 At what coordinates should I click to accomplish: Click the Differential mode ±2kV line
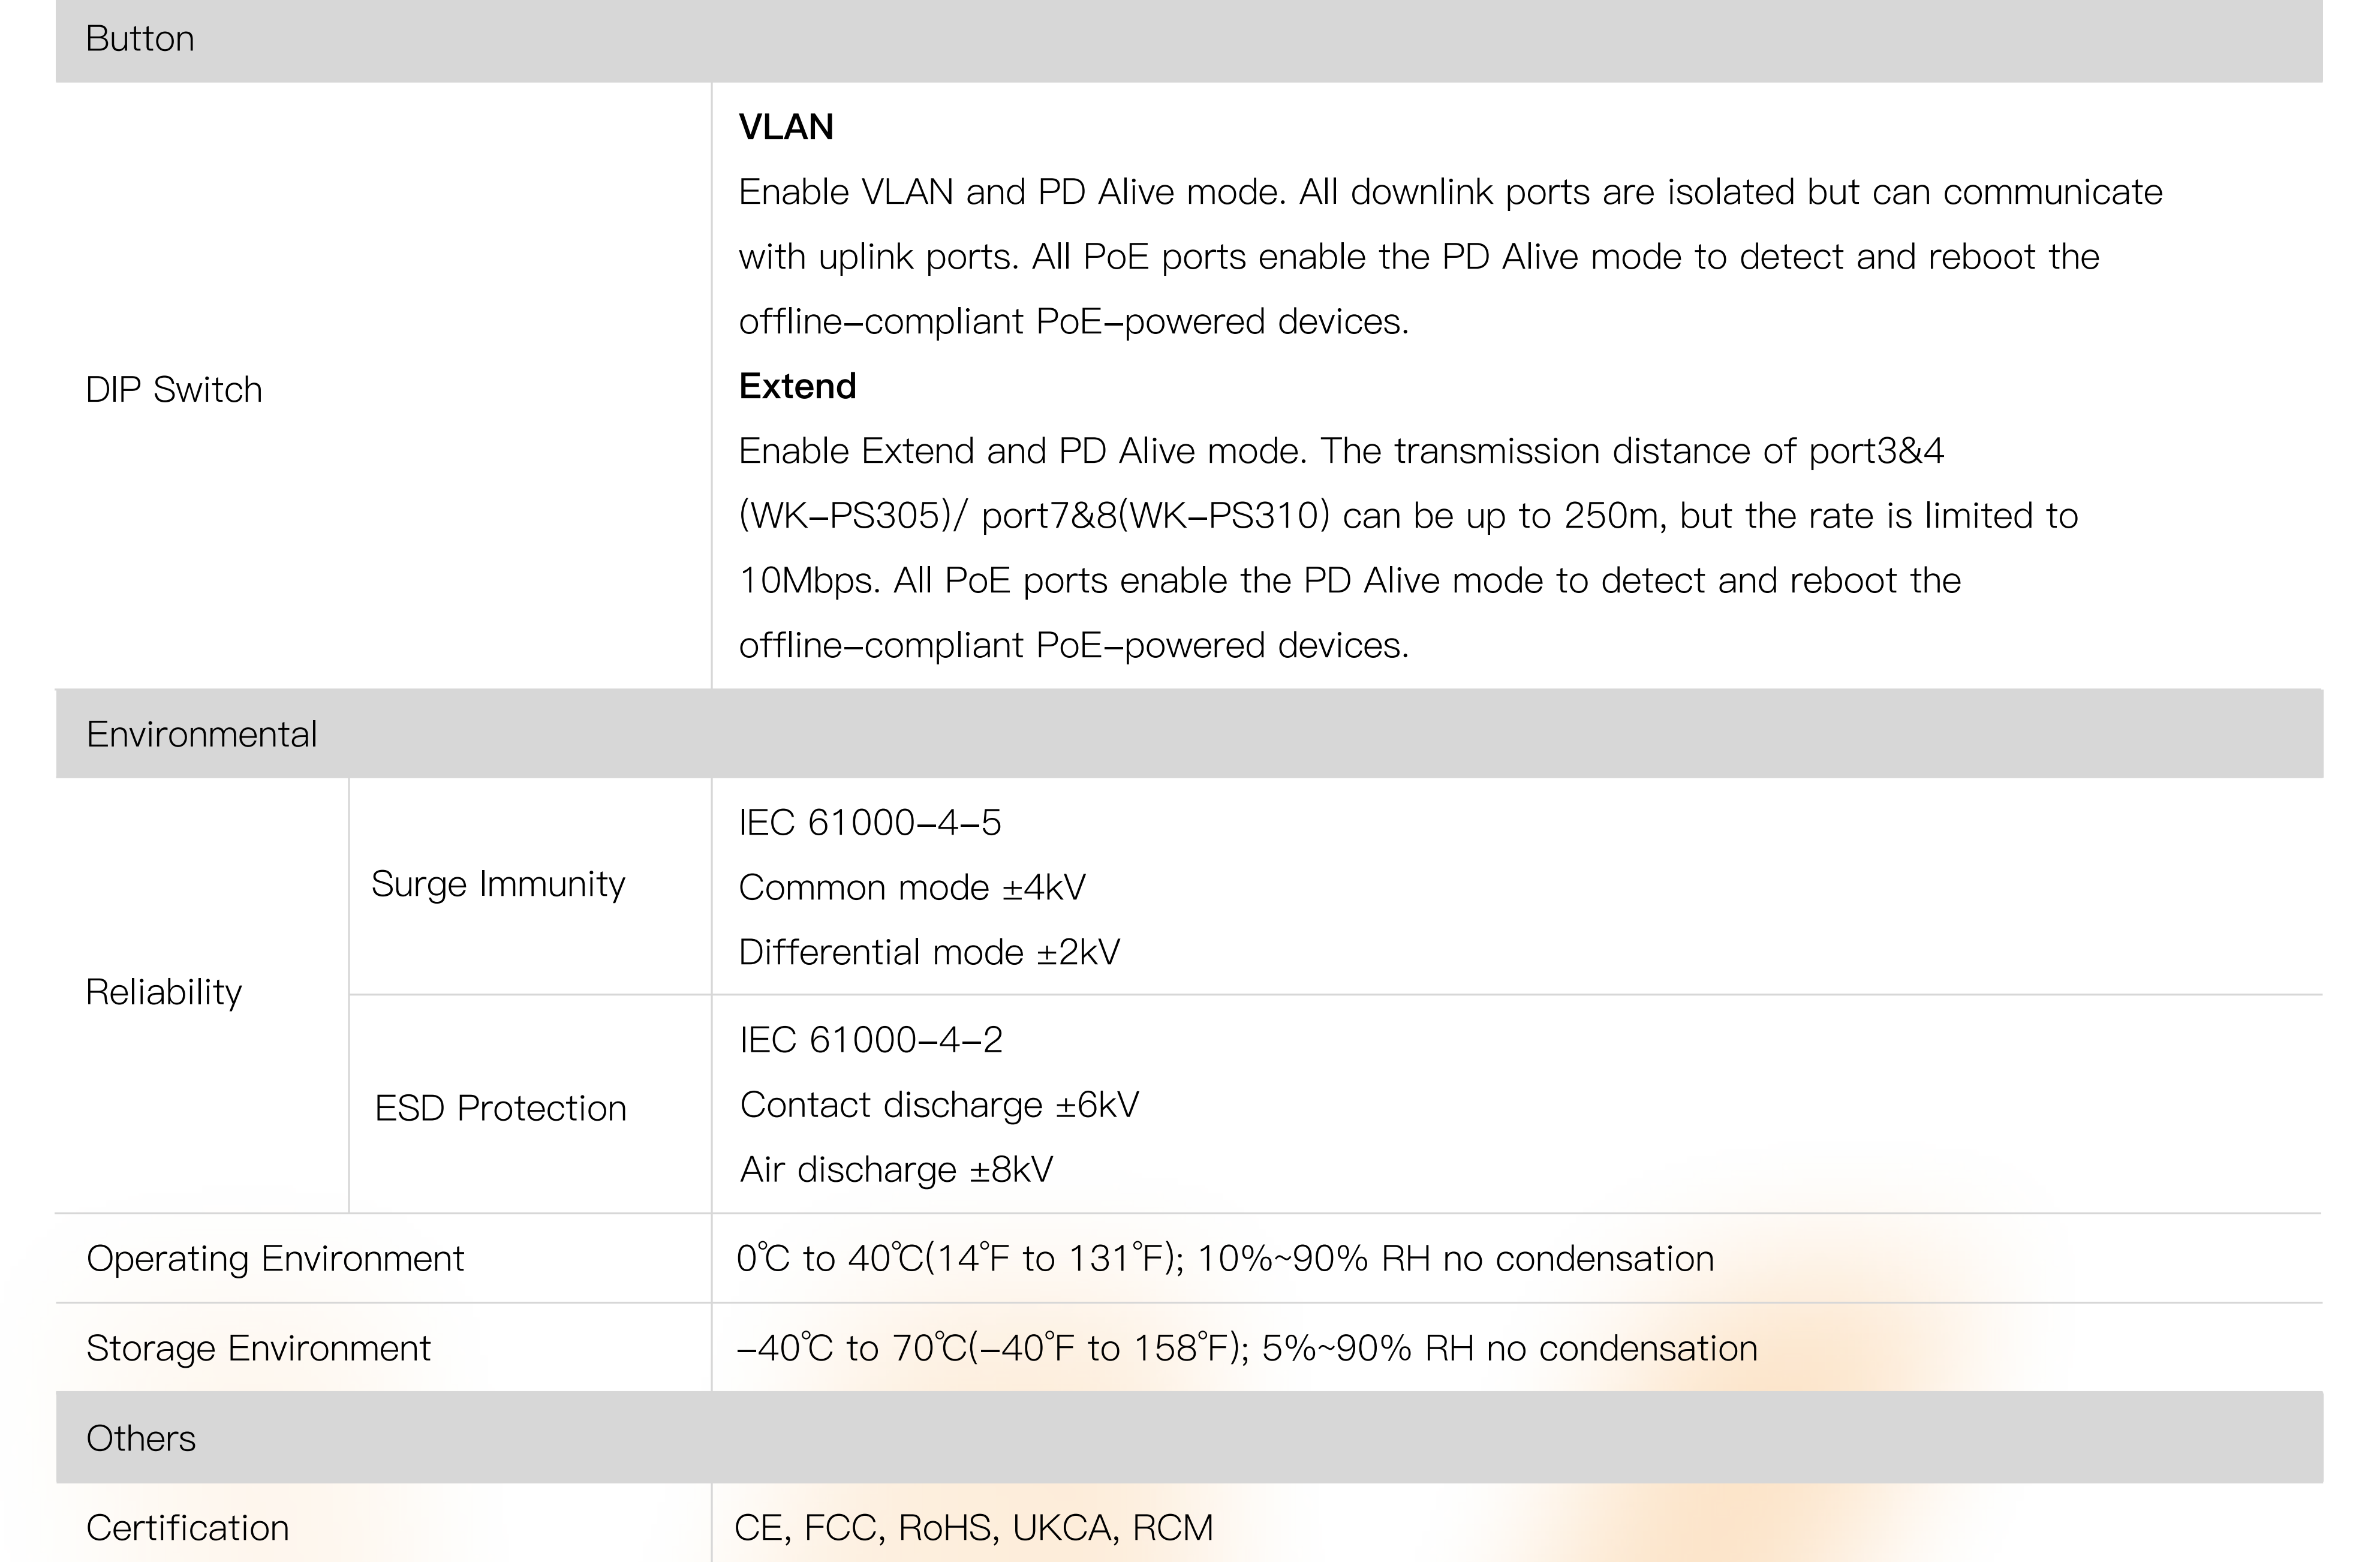click(x=929, y=952)
